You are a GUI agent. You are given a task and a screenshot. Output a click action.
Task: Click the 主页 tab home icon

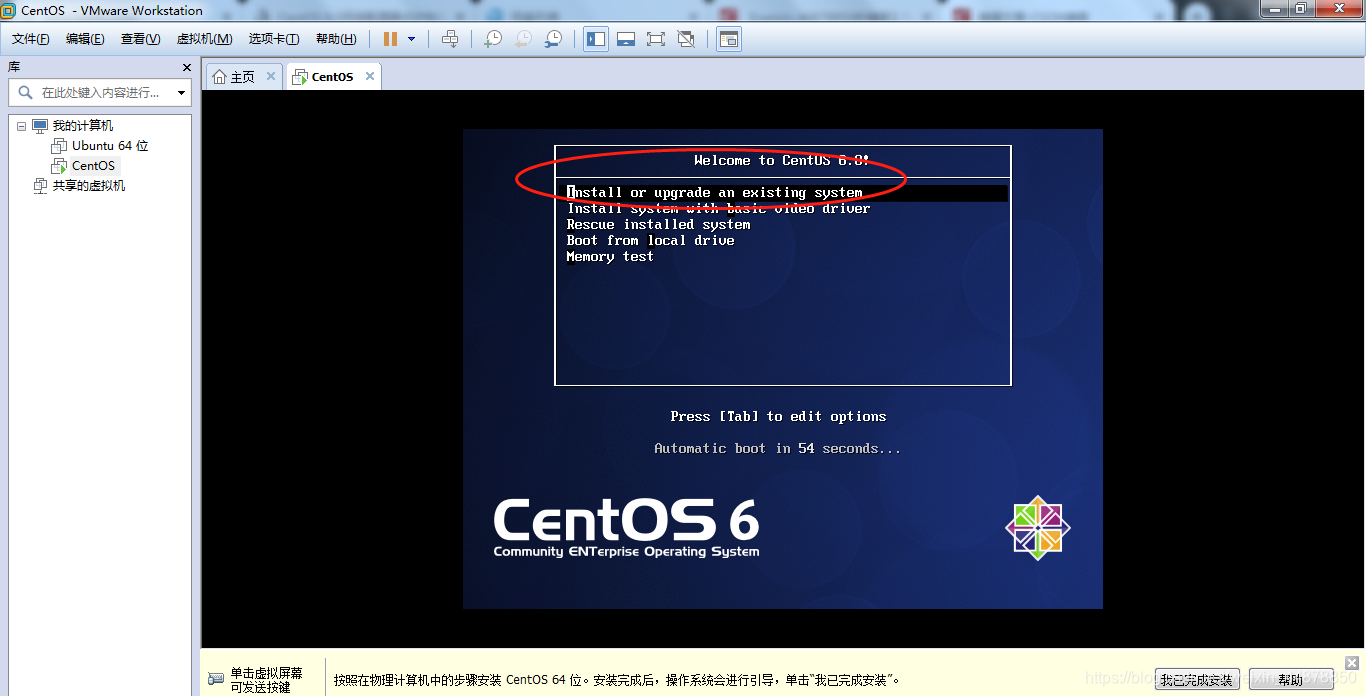point(219,77)
